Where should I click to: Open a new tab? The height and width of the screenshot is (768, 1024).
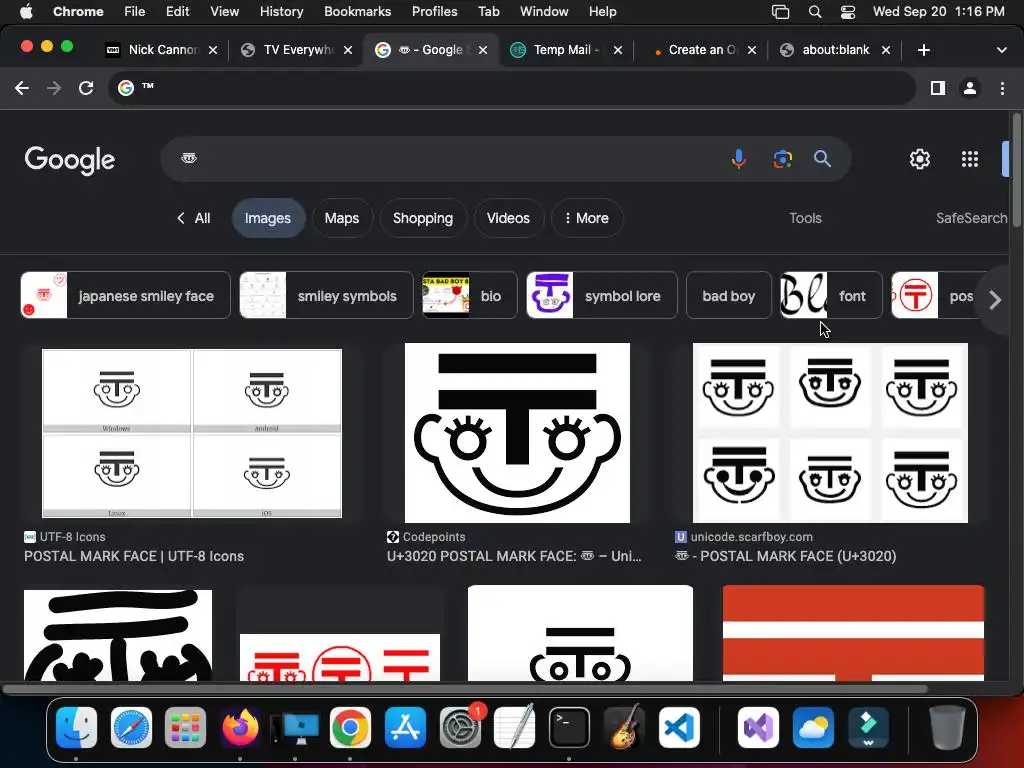(x=923, y=50)
